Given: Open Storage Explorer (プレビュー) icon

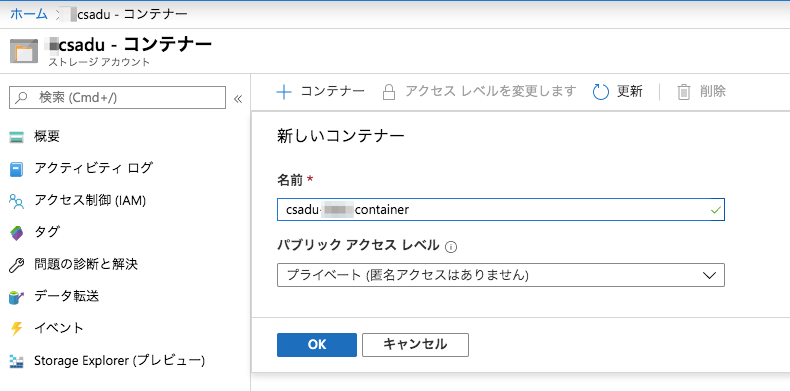Looking at the screenshot, I should pyautogui.click(x=17, y=361).
